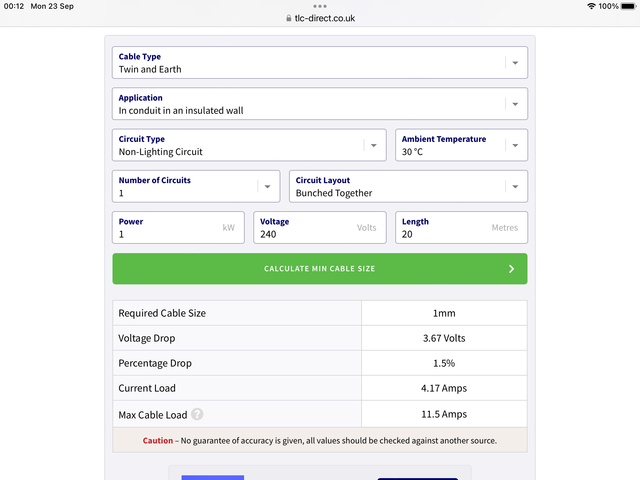Click the Length metres input field
Screen dimensions: 640x480
tap(461, 228)
